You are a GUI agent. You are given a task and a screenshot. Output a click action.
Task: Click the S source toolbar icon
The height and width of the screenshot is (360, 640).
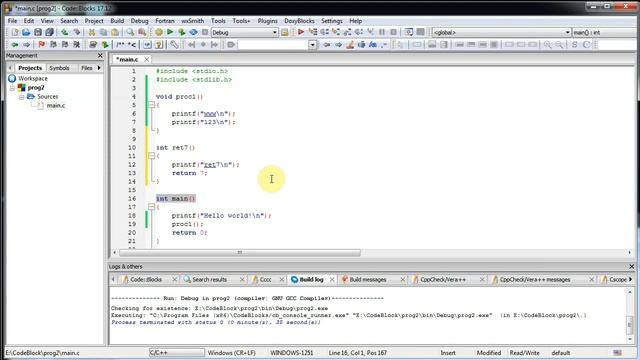575,44
